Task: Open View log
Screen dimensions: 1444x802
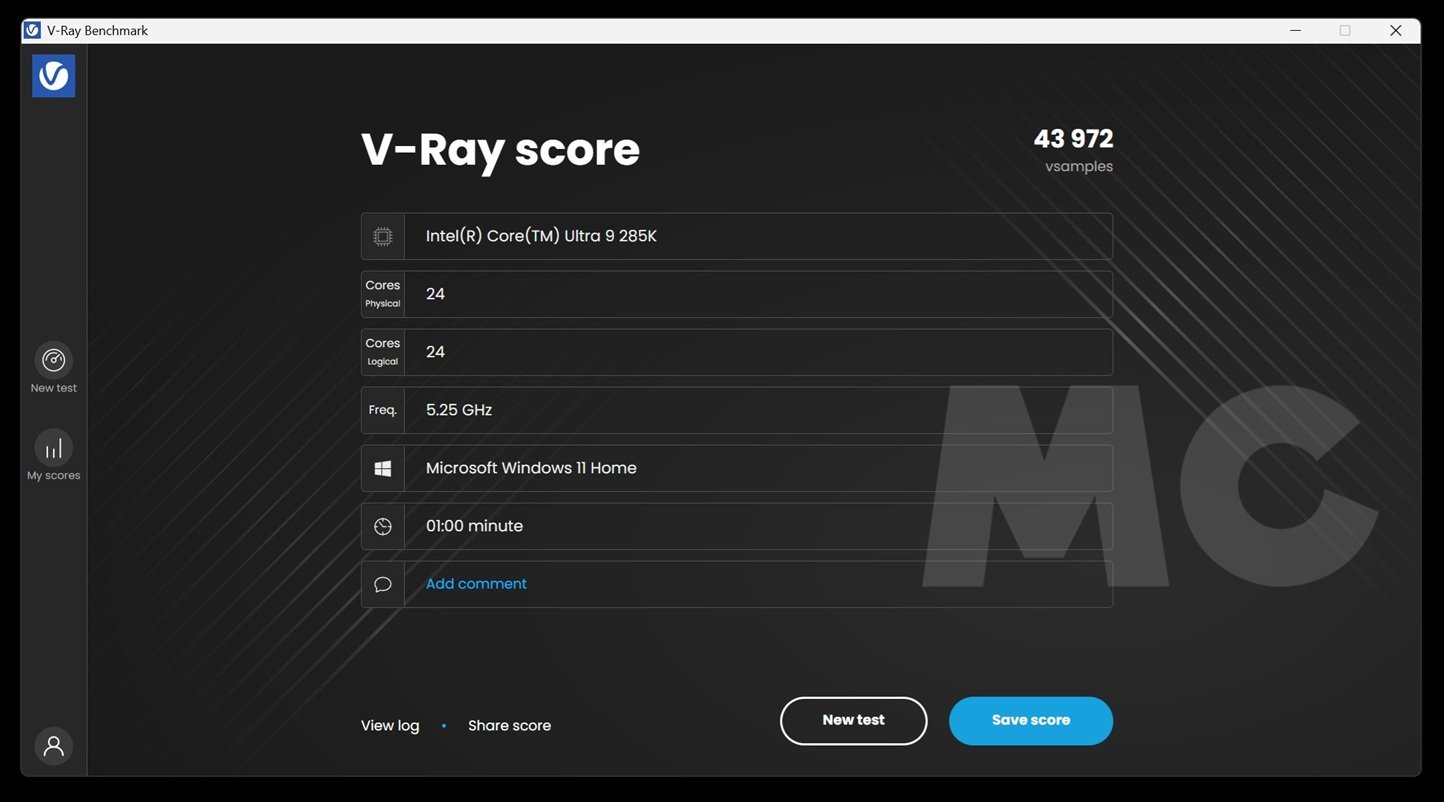Action: tap(389, 725)
